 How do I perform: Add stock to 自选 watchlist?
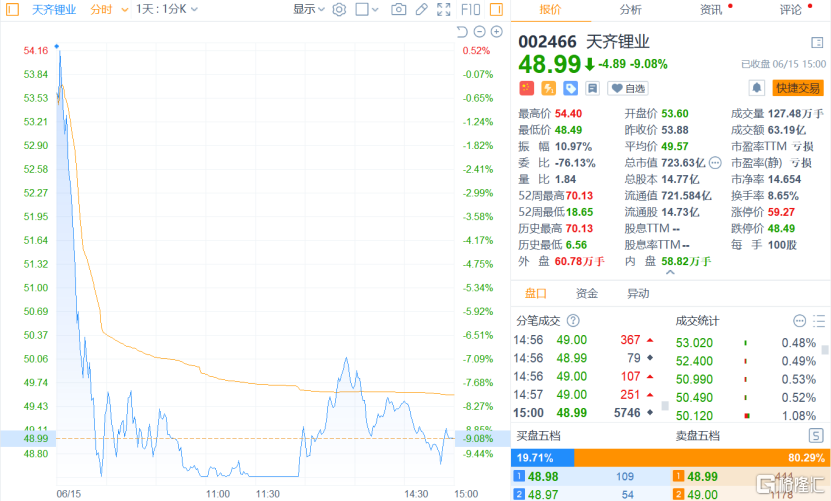tap(628, 88)
